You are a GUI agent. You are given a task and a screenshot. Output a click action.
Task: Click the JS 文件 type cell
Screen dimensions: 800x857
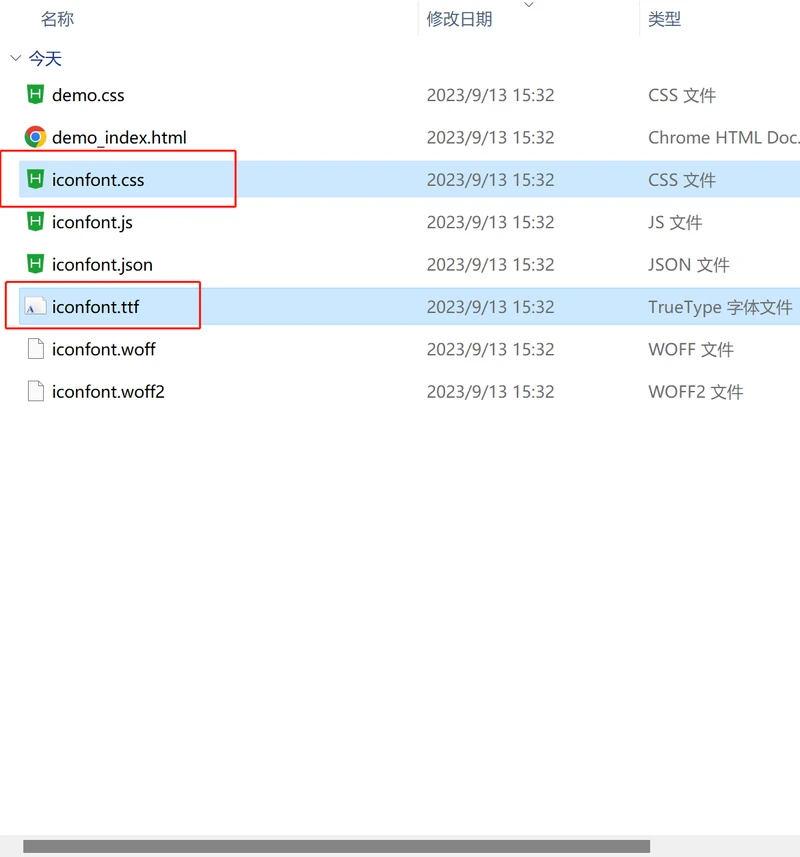coord(675,222)
